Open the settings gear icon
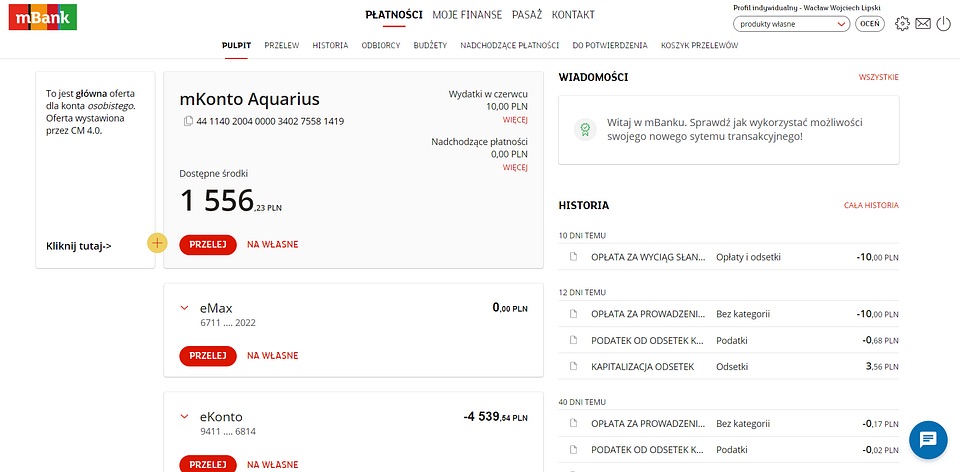 point(902,24)
